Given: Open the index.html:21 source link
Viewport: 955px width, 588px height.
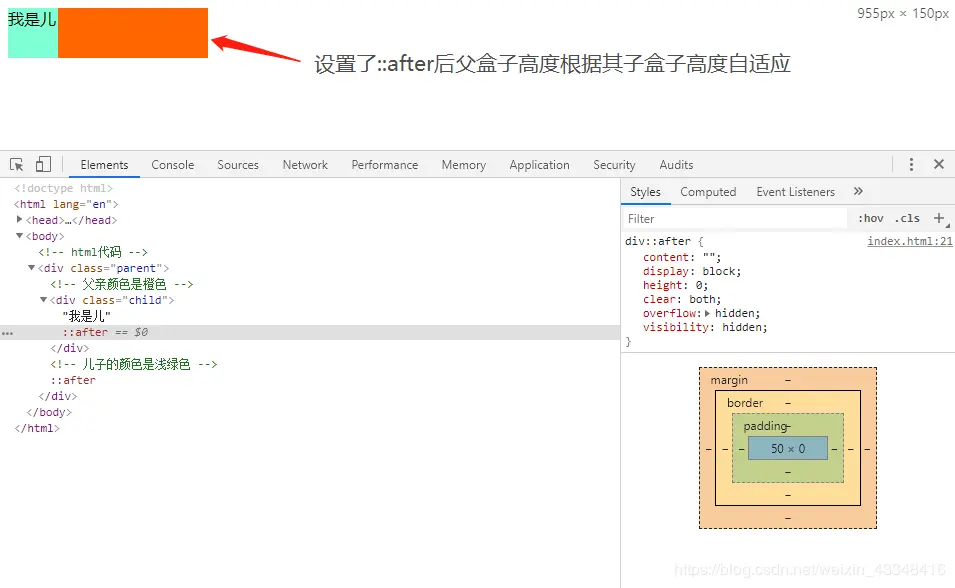Looking at the screenshot, I should (909, 241).
